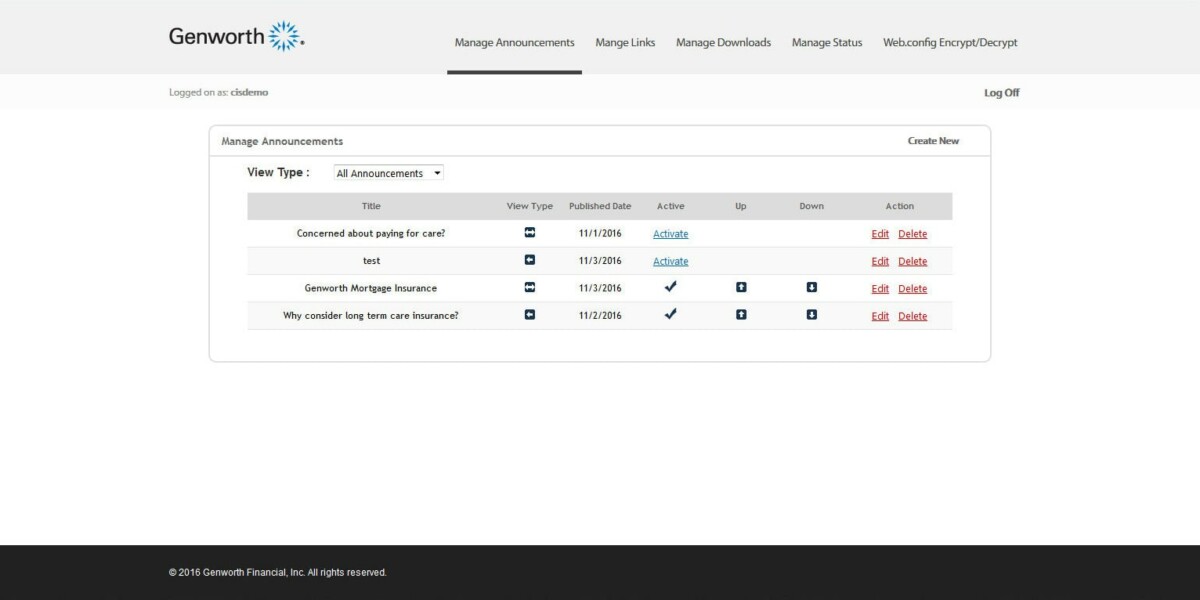The image size is (1200, 600).
Task: Open Web.config Encrypt/Decrypt tab
Action: coord(950,43)
